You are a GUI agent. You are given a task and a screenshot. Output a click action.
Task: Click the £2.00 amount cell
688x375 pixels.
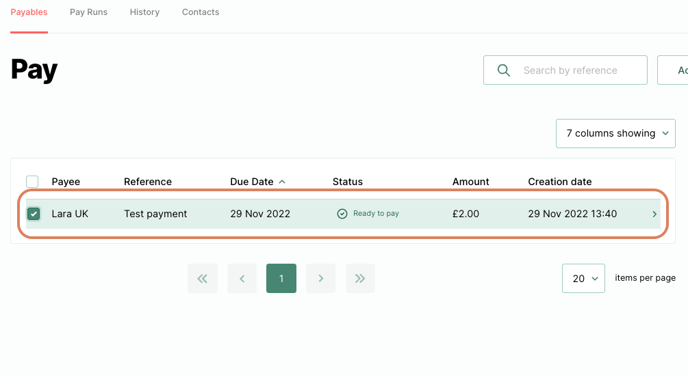pyautogui.click(x=466, y=214)
